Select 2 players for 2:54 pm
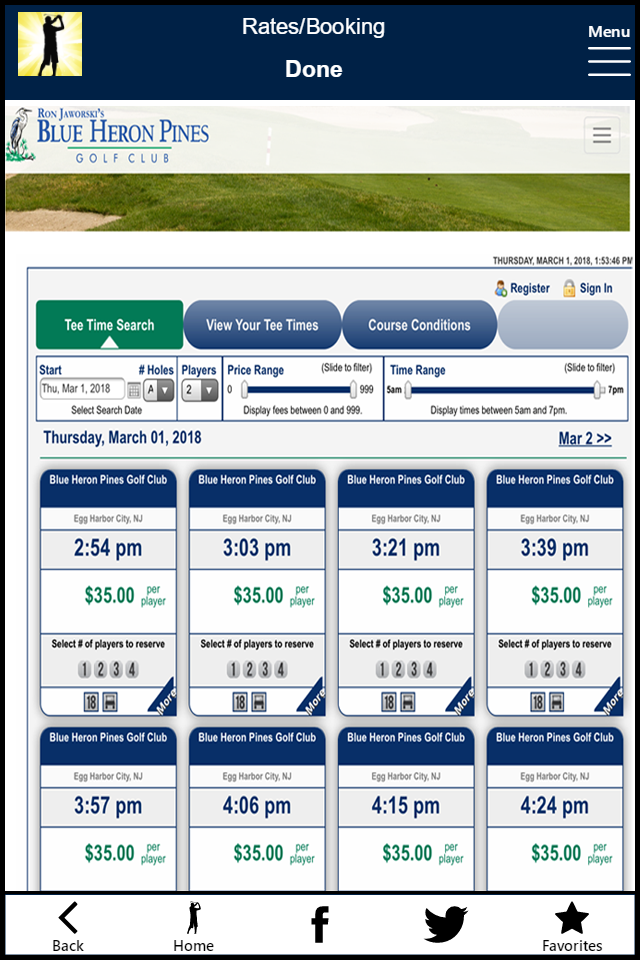 click(x=100, y=669)
